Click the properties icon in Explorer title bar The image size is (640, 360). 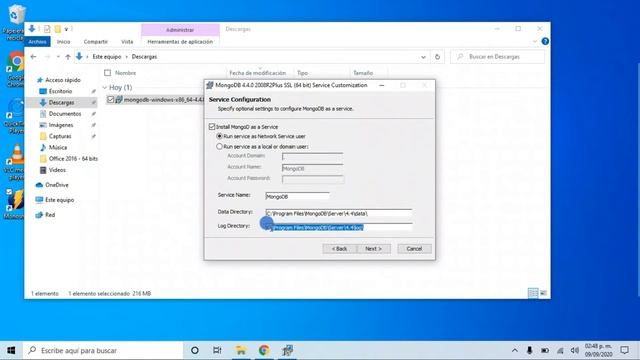[47, 29]
